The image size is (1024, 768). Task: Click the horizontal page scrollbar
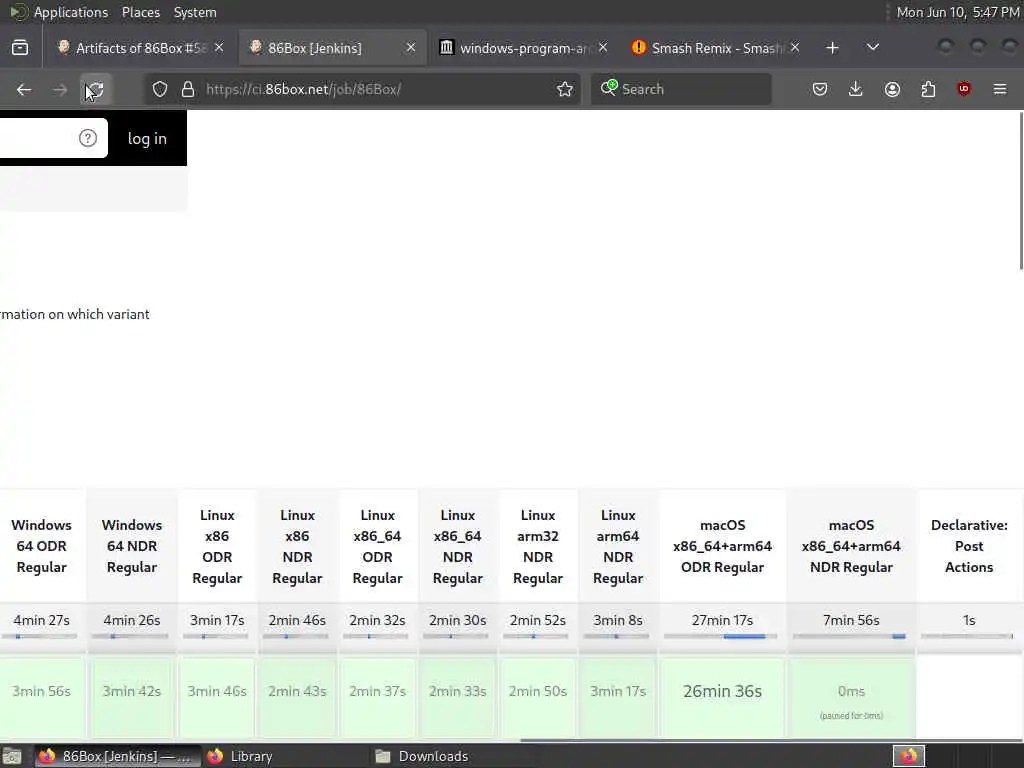pyautogui.click(x=771, y=740)
